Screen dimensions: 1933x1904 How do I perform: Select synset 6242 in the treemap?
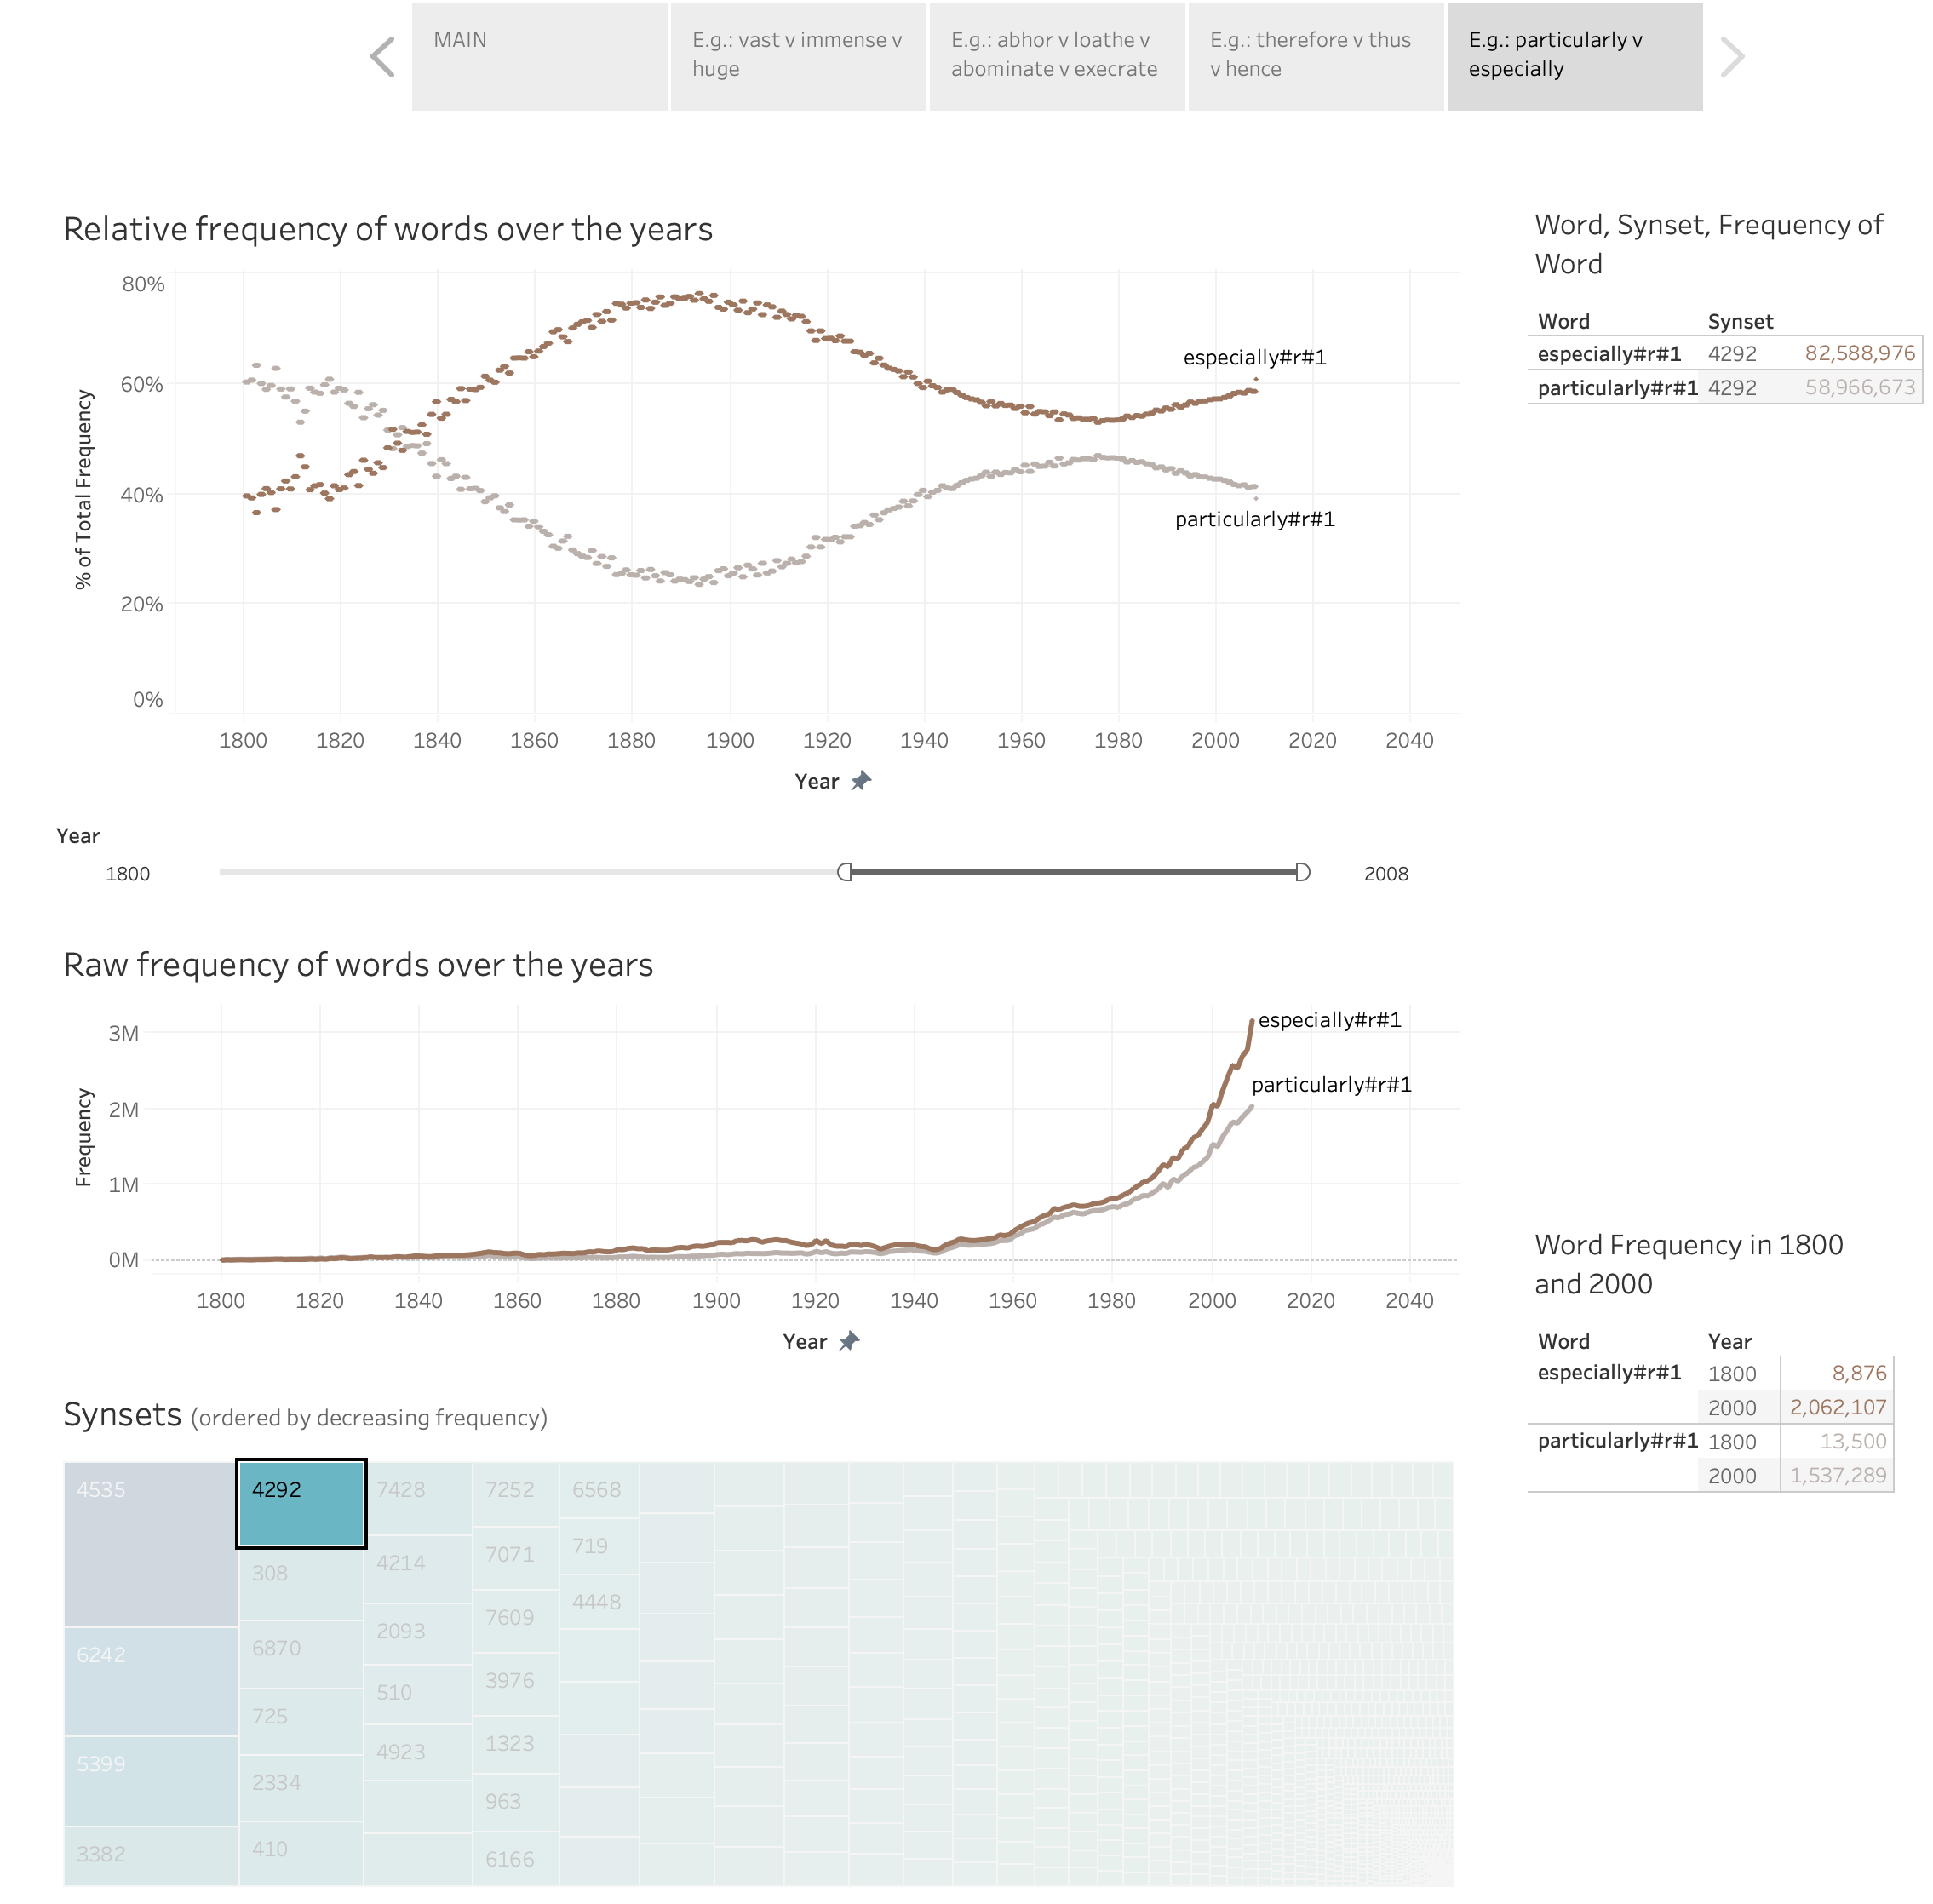tap(151, 1681)
